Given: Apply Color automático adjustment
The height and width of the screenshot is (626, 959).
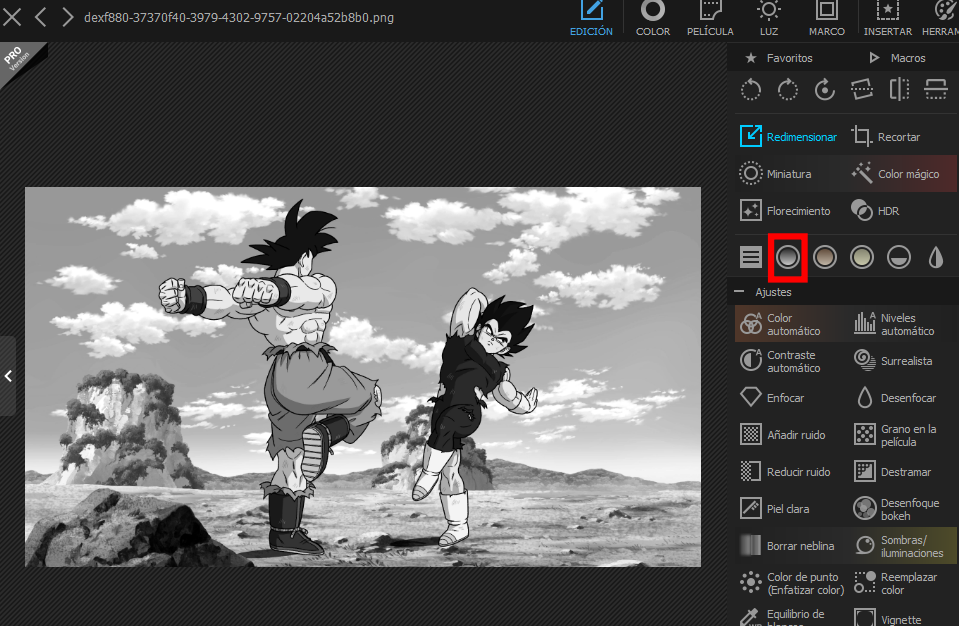Looking at the screenshot, I should 789,324.
